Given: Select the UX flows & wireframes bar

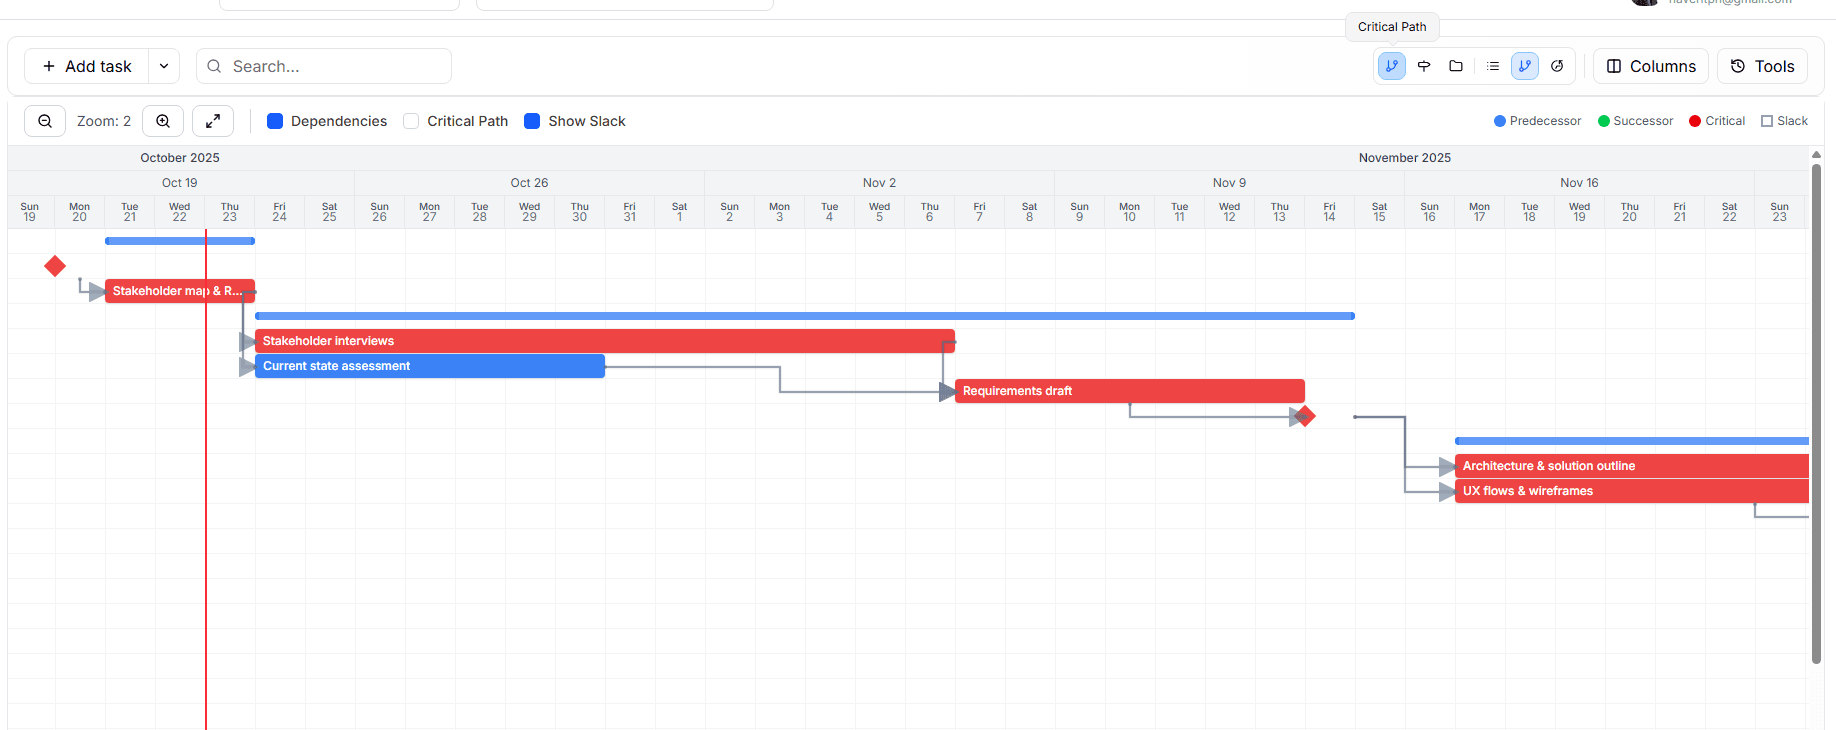Looking at the screenshot, I should 1632,491.
